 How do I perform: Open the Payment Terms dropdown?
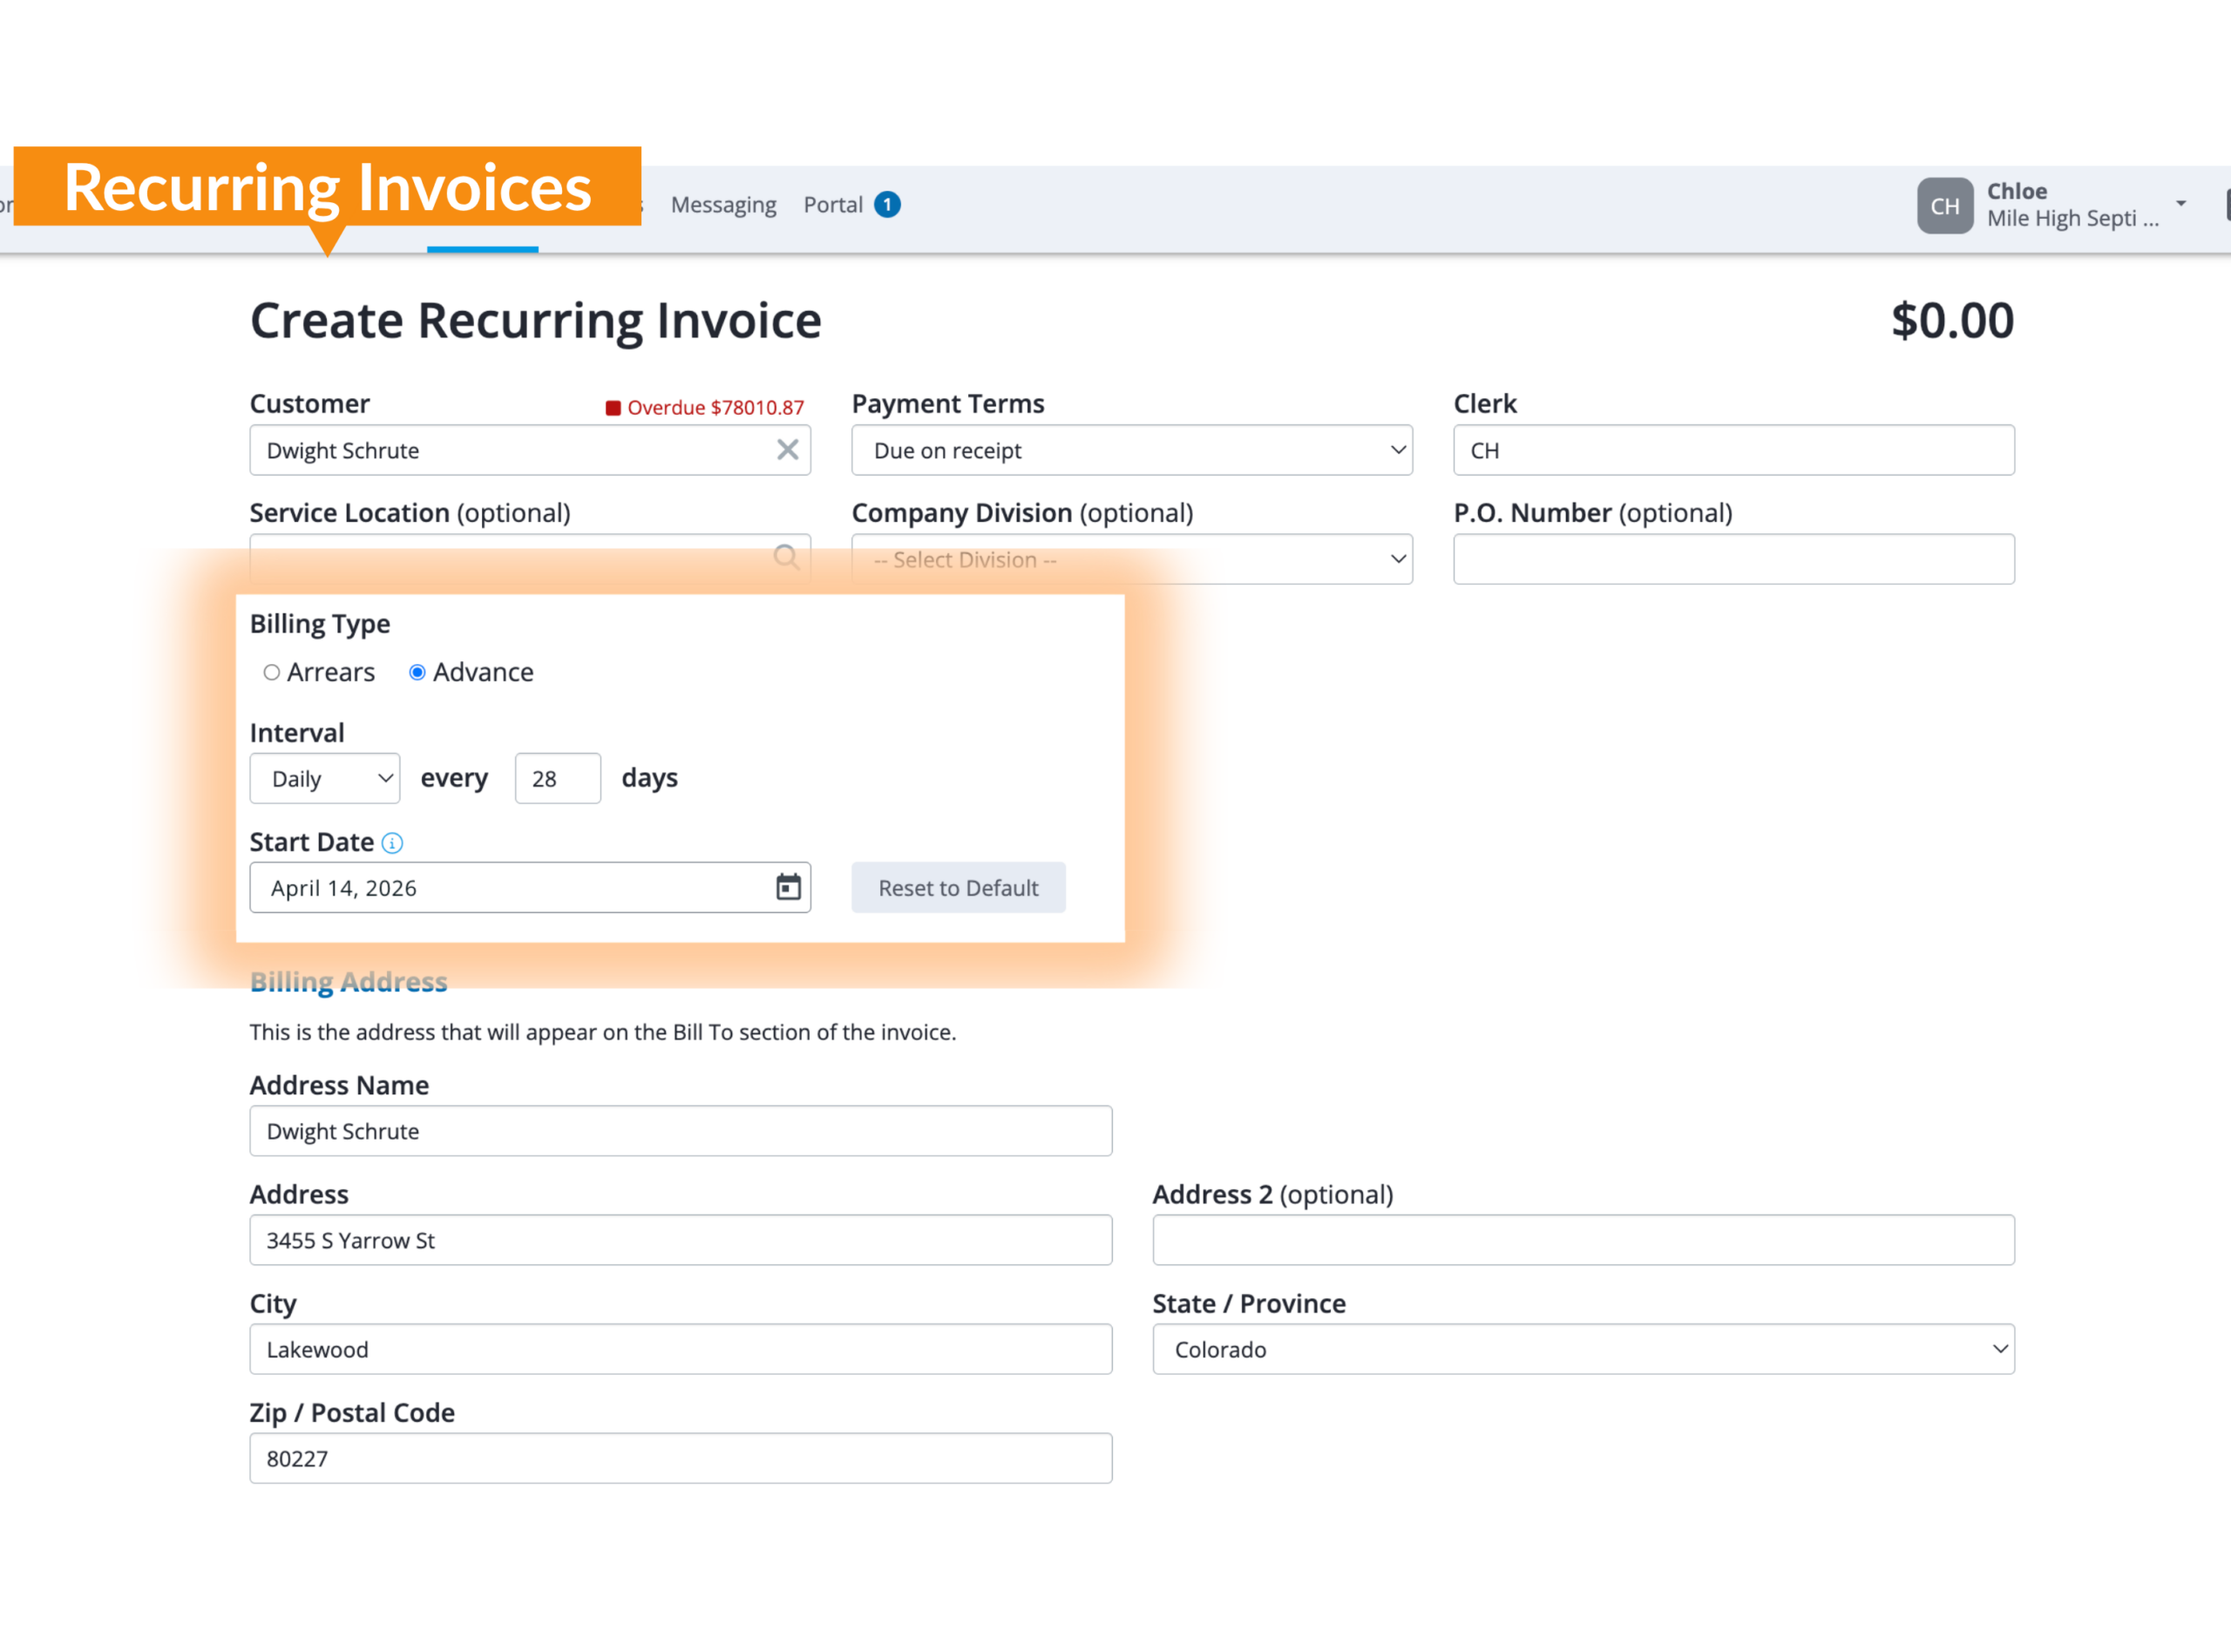pyautogui.click(x=1131, y=450)
